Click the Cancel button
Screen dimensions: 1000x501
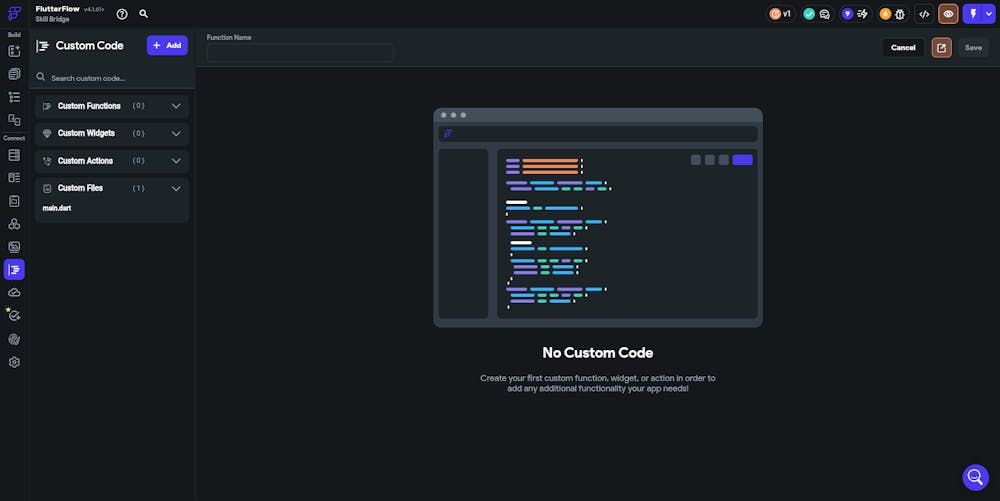[x=903, y=47]
